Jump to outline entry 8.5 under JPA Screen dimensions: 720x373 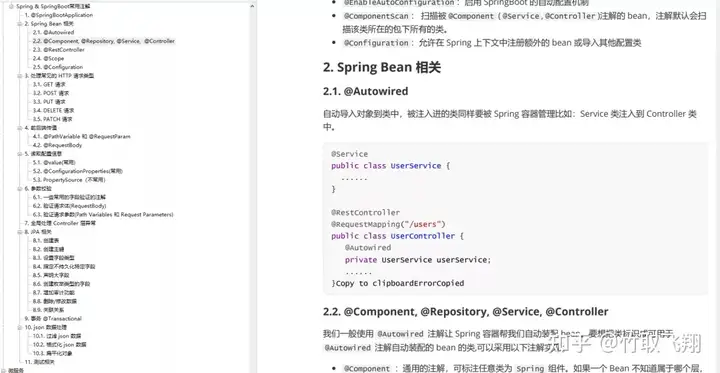[x=51, y=276]
